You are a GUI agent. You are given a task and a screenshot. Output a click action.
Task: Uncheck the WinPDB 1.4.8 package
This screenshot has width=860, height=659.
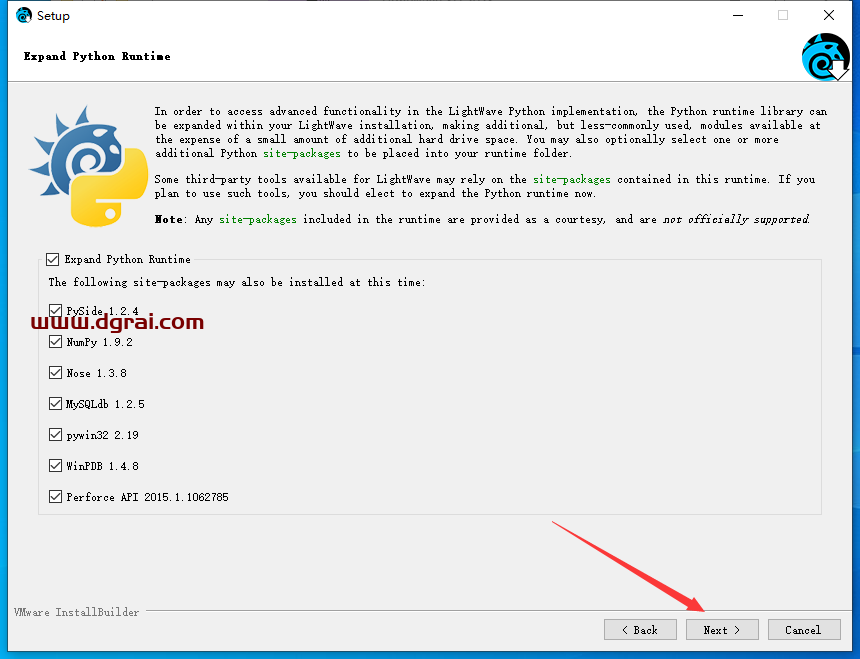(x=56, y=466)
